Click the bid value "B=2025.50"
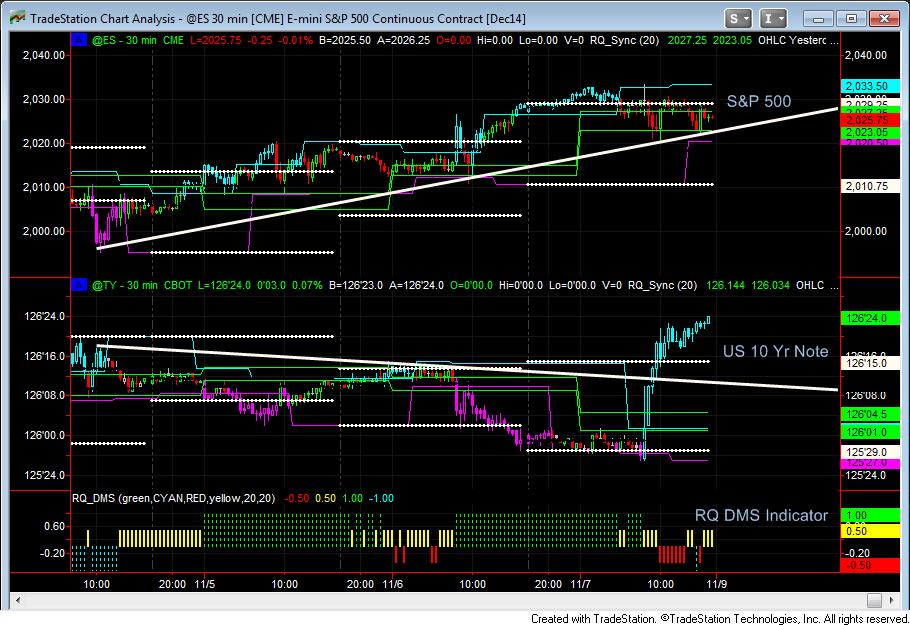The height and width of the screenshot is (625, 910). coord(345,41)
